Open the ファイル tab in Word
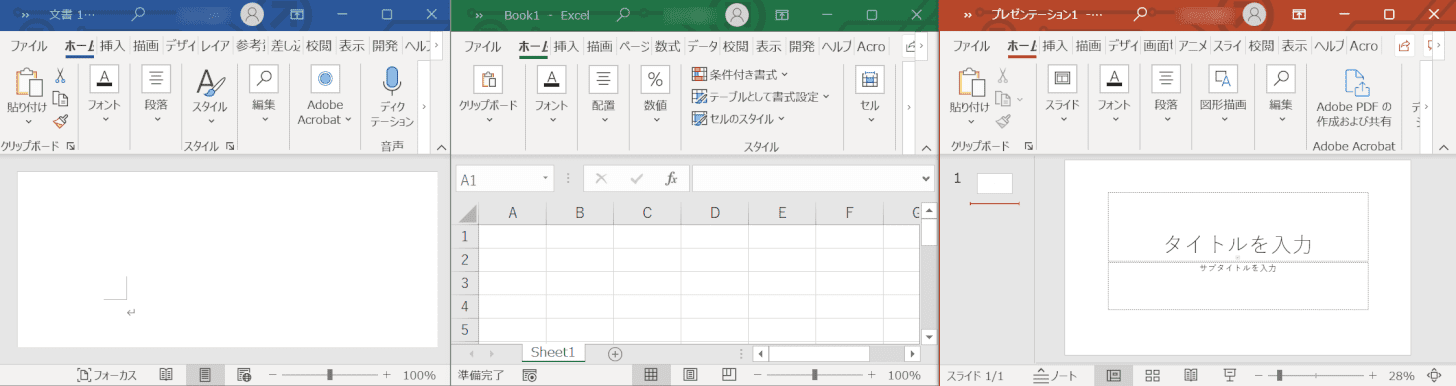Viewport: 1456px width, 386px height. (x=30, y=46)
